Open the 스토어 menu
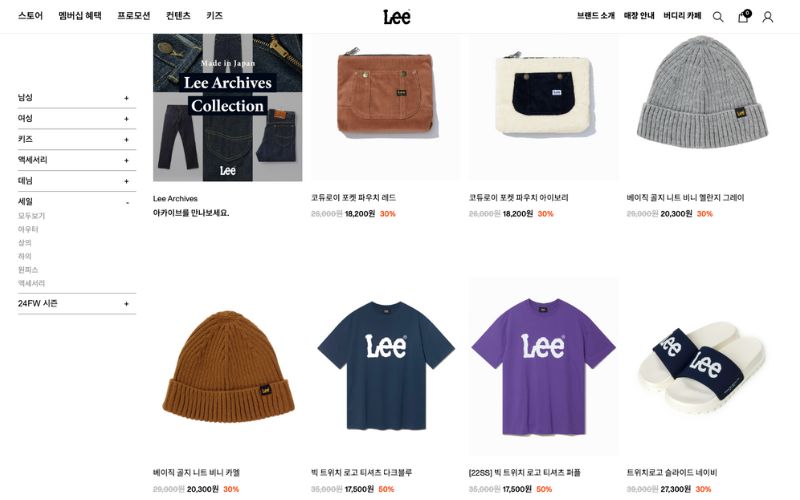 (31, 16)
